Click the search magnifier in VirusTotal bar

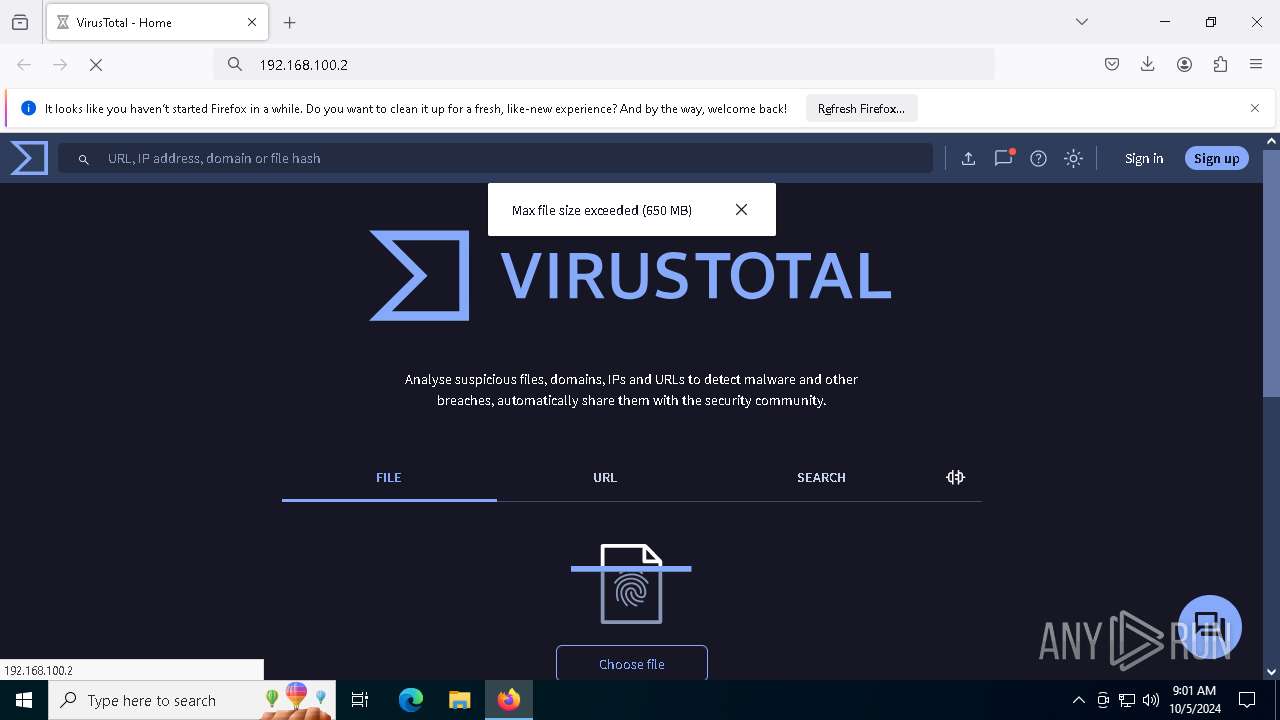(x=84, y=159)
